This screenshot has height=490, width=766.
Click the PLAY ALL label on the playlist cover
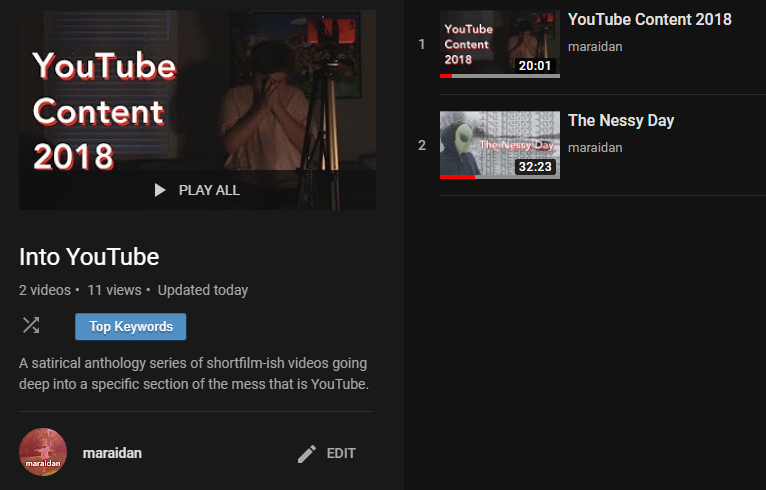tap(209, 190)
